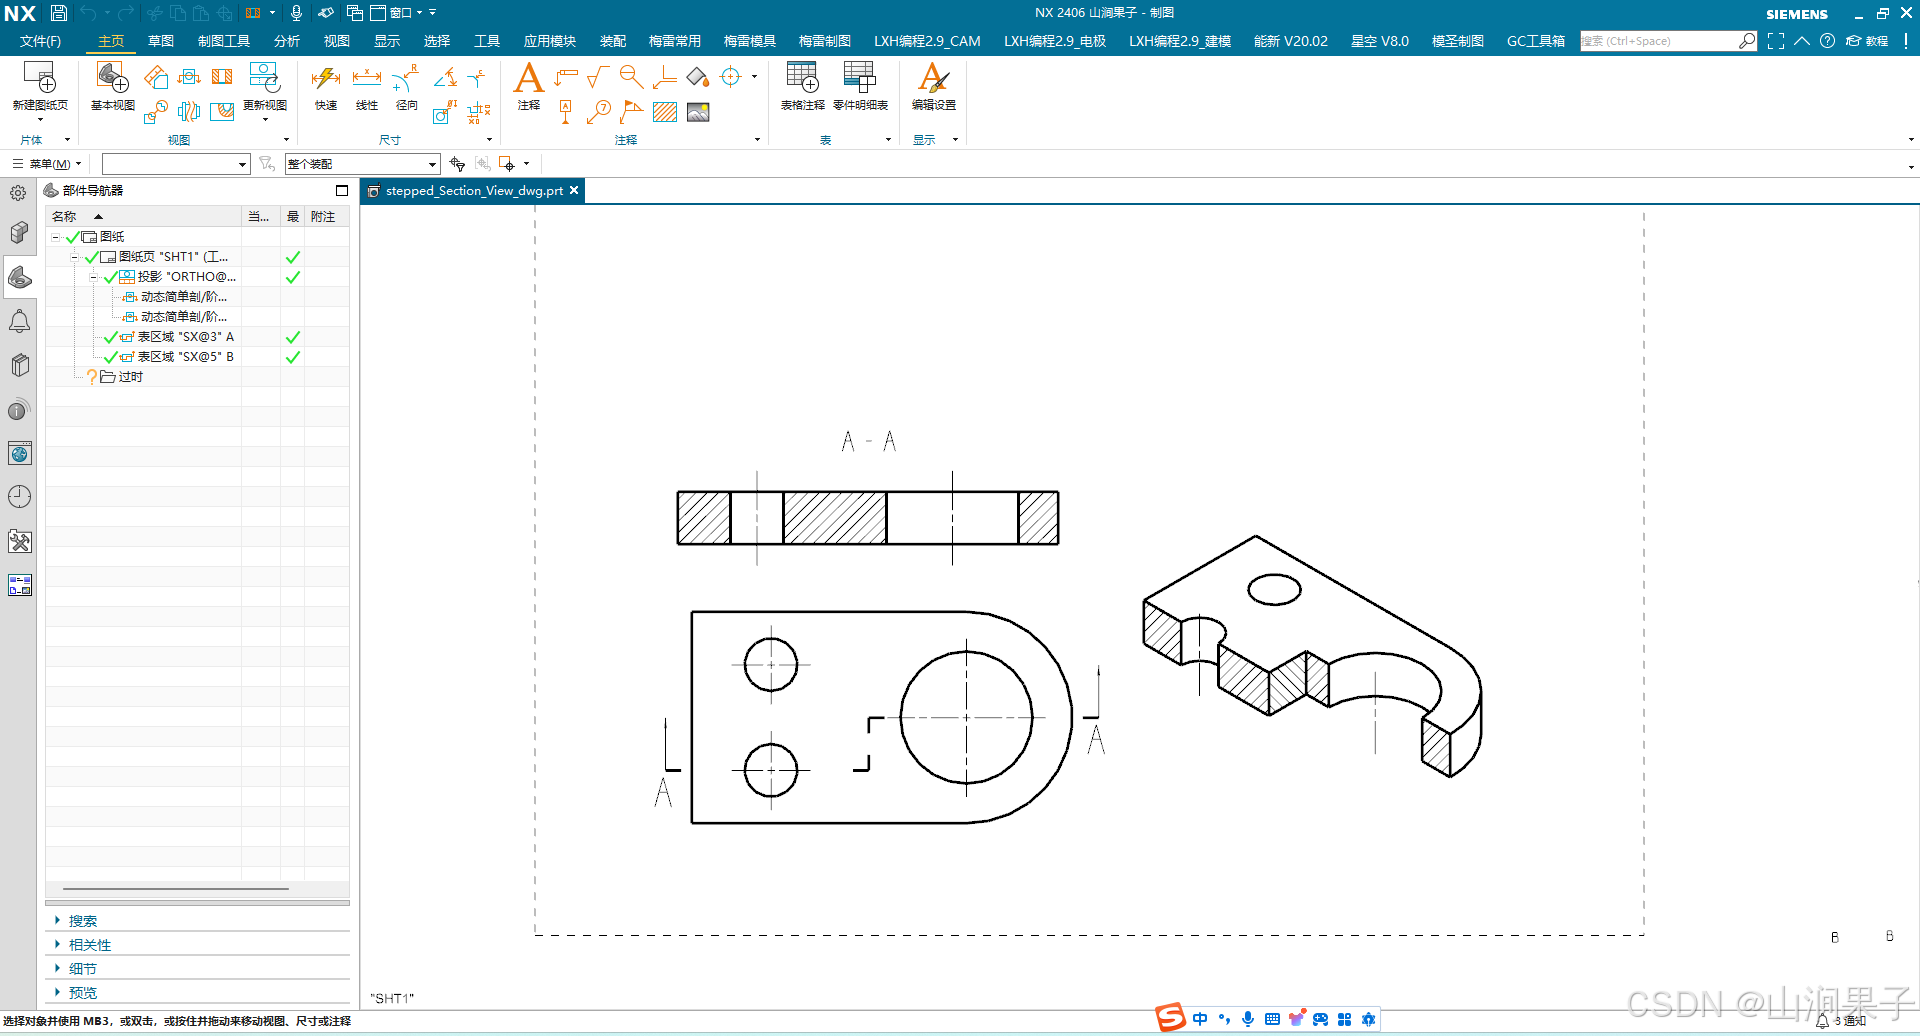Screen dimensions: 1920x1036
Task: Toggle the maximize box of 部件导航器 panel
Action: (x=342, y=190)
